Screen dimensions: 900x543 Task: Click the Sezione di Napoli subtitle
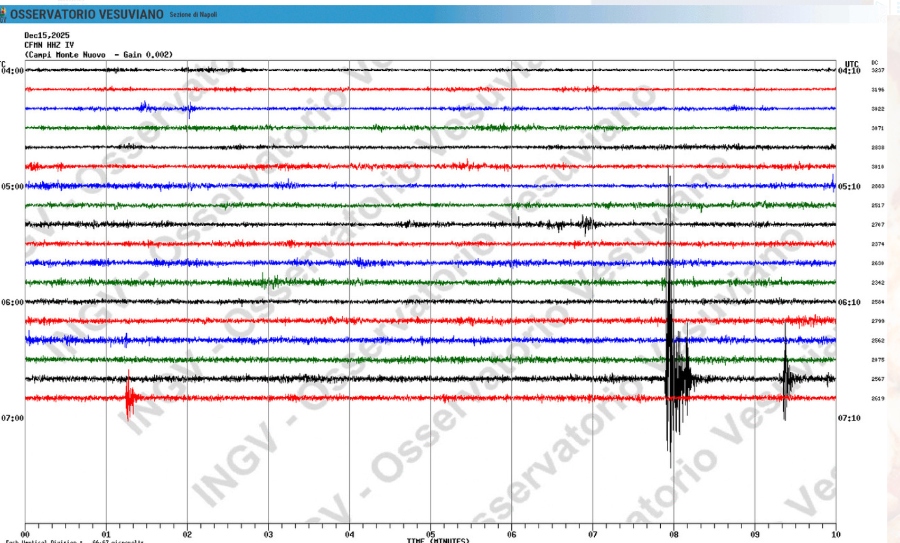tap(192, 16)
